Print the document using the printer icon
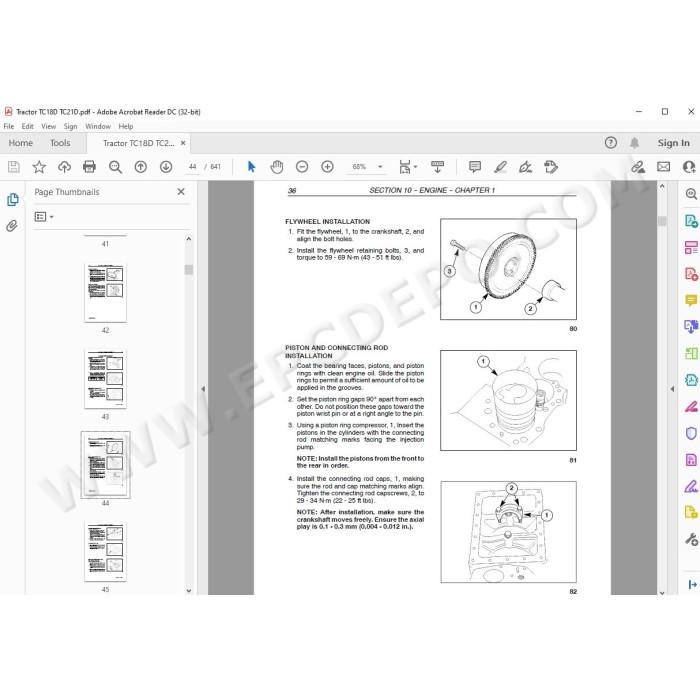 point(89,167)
